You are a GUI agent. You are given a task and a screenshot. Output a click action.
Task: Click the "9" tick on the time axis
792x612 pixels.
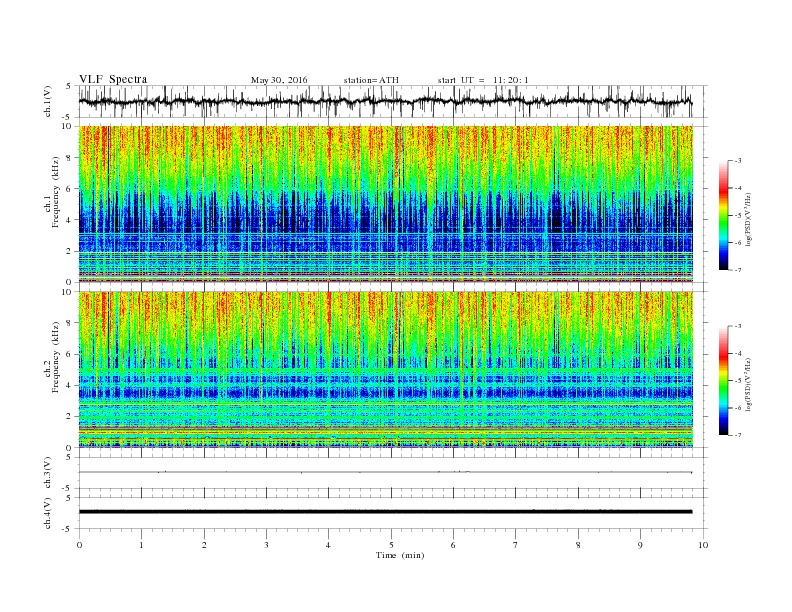point(640,545)
